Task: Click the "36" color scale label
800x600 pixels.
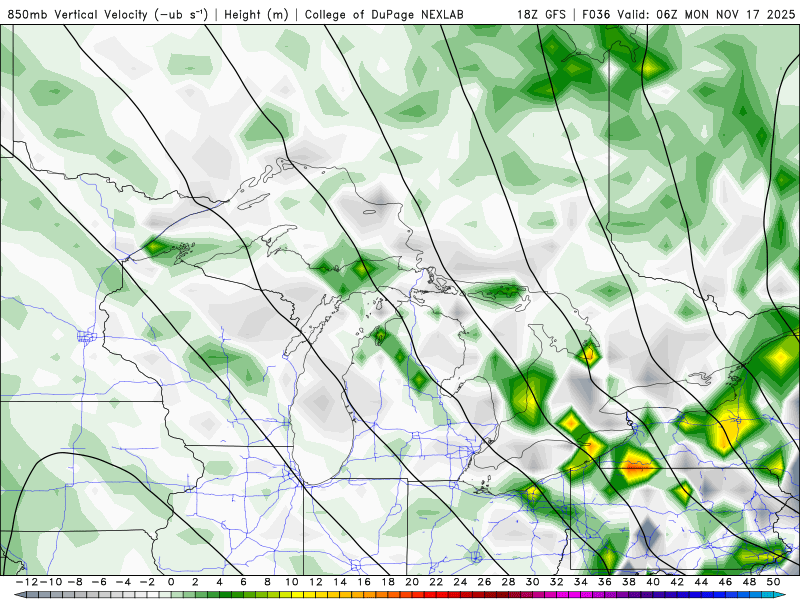Action: 605,582
